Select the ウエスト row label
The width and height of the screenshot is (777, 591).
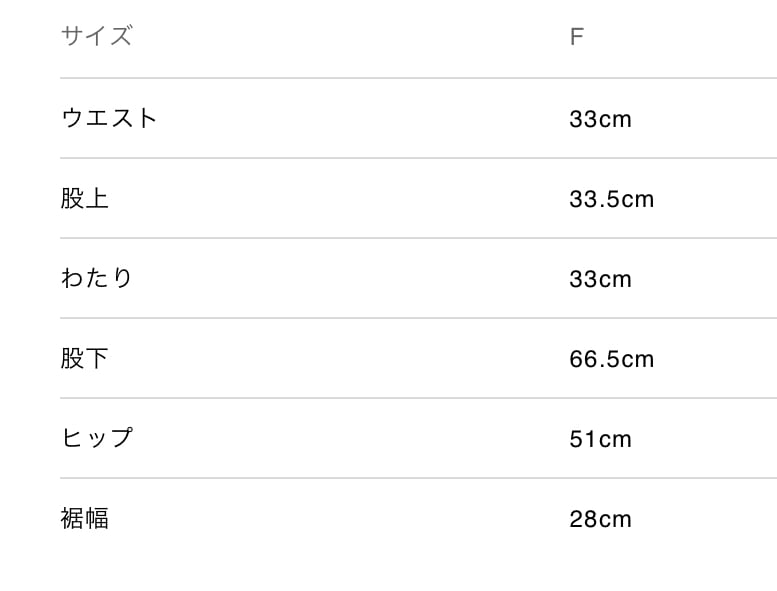click(109, 118)
